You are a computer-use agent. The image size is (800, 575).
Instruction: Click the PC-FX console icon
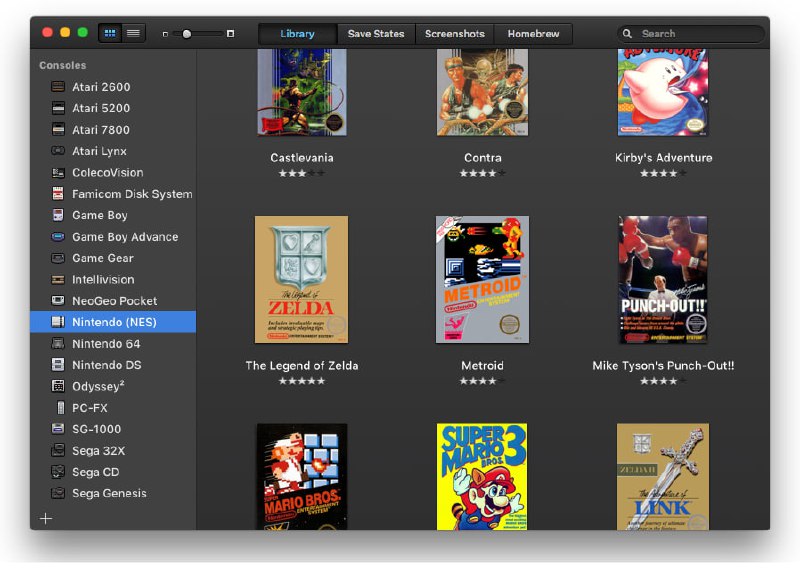(59, 408)
